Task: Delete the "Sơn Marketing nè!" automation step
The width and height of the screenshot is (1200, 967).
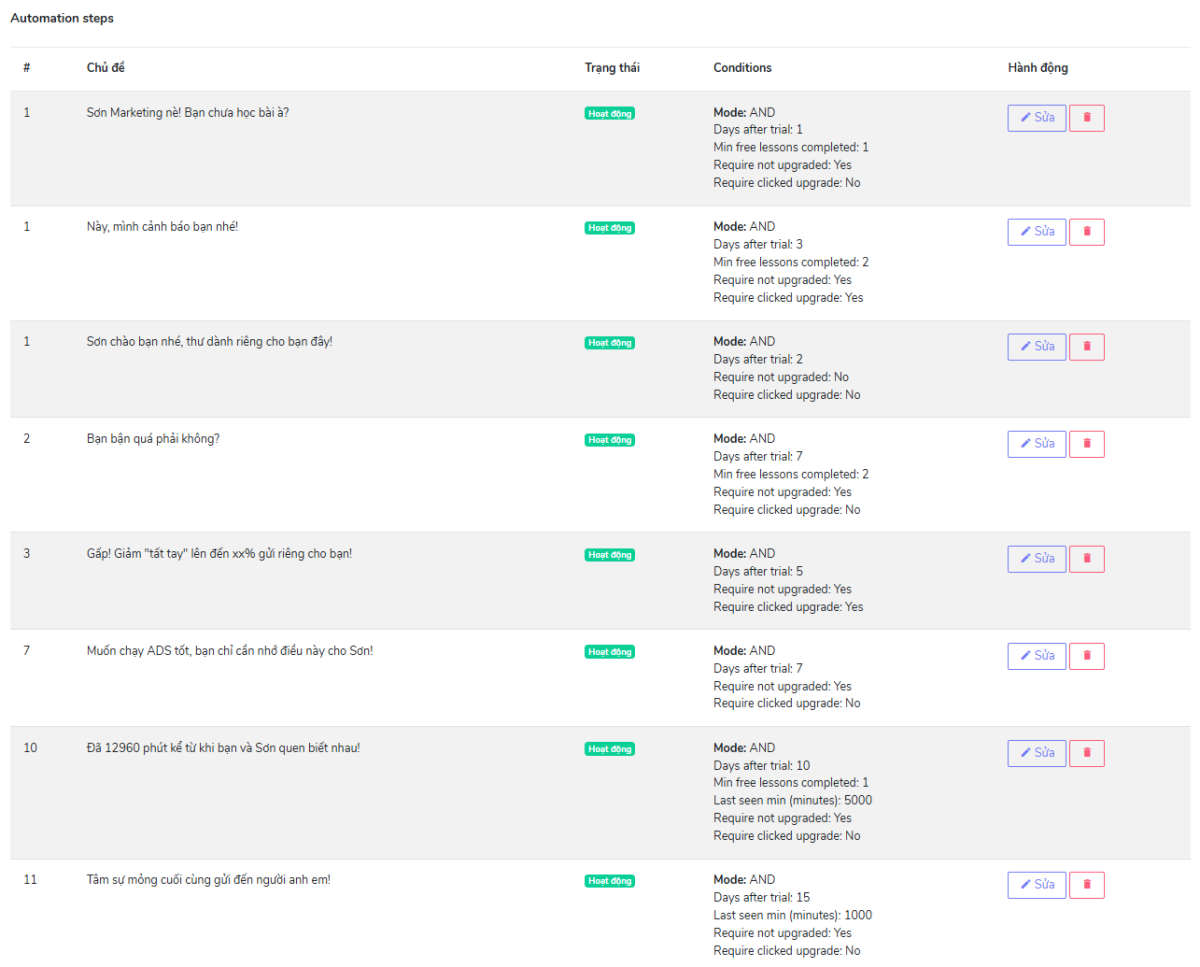Action: (x=1087, y=118)
